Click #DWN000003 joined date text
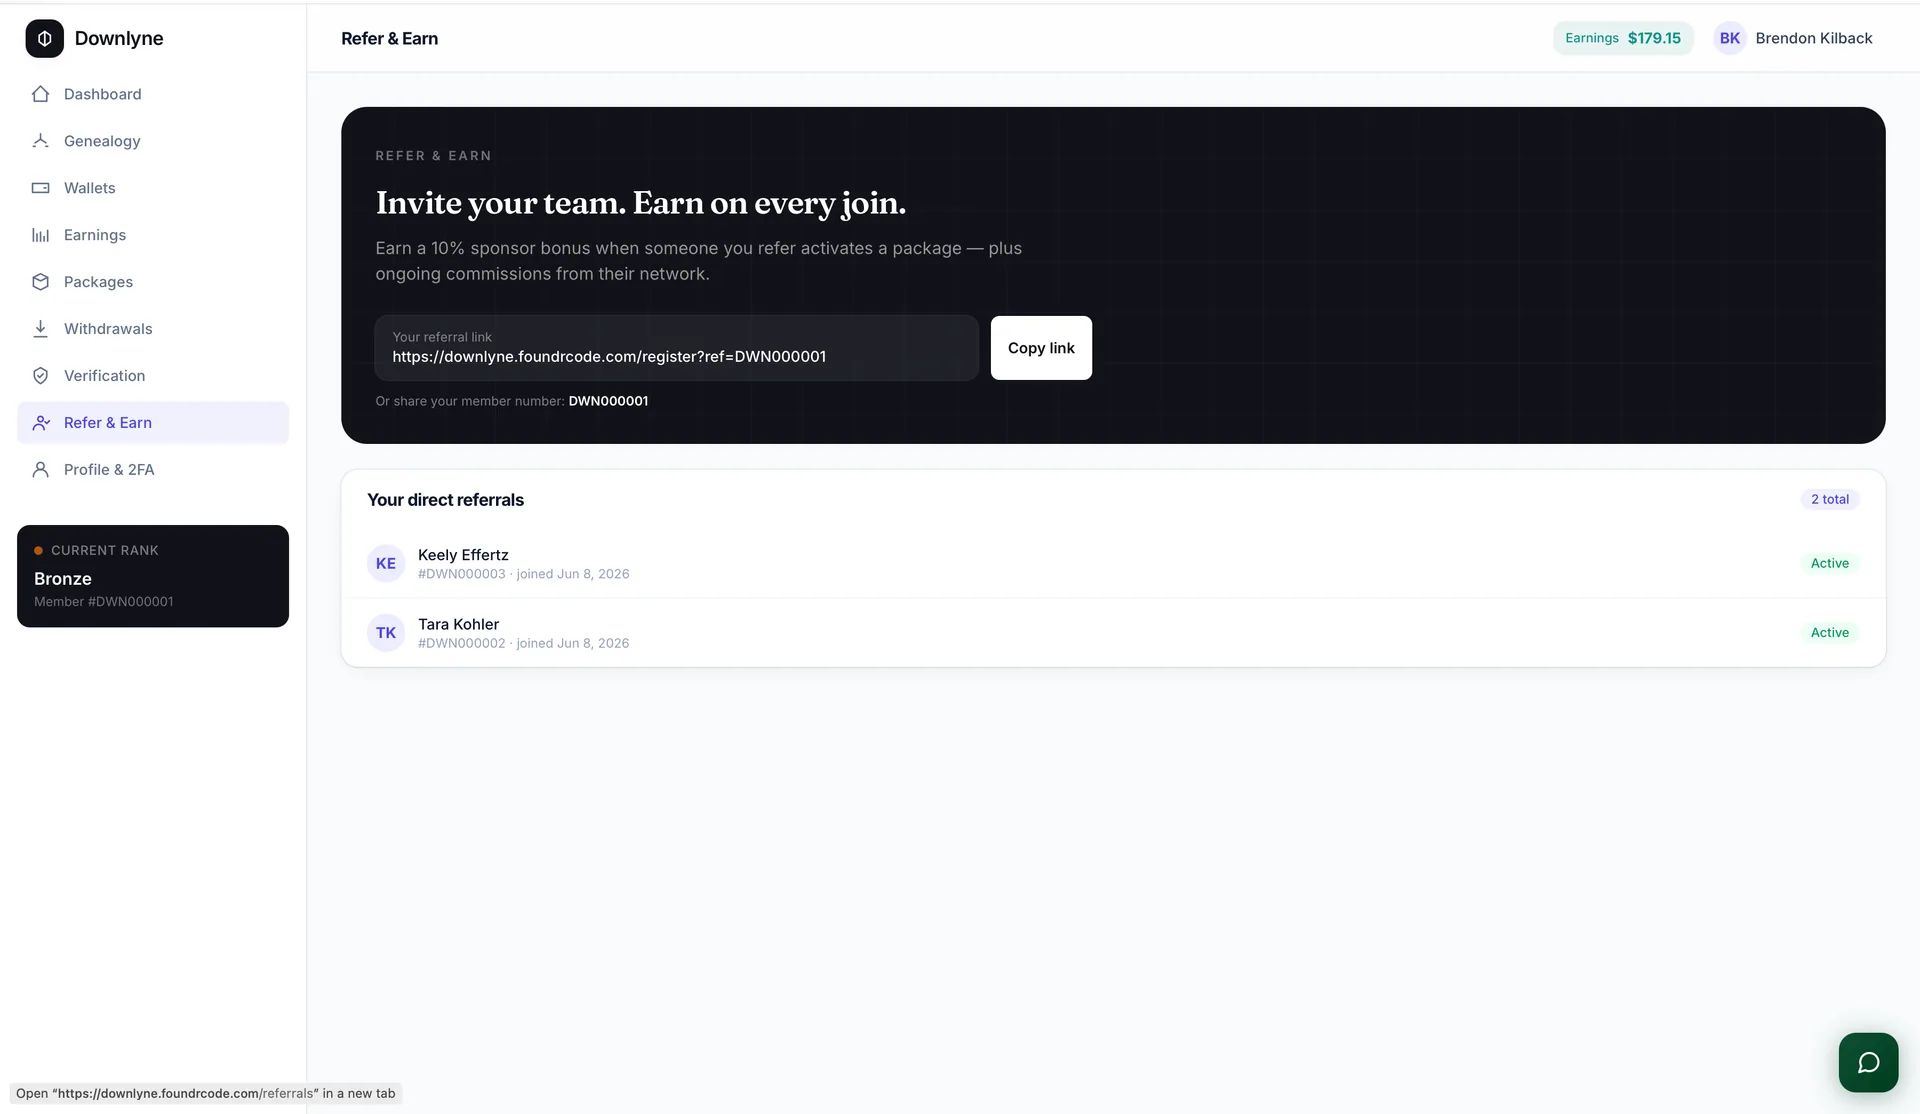Viewport: 1920px width, 1114px height. 523,574
